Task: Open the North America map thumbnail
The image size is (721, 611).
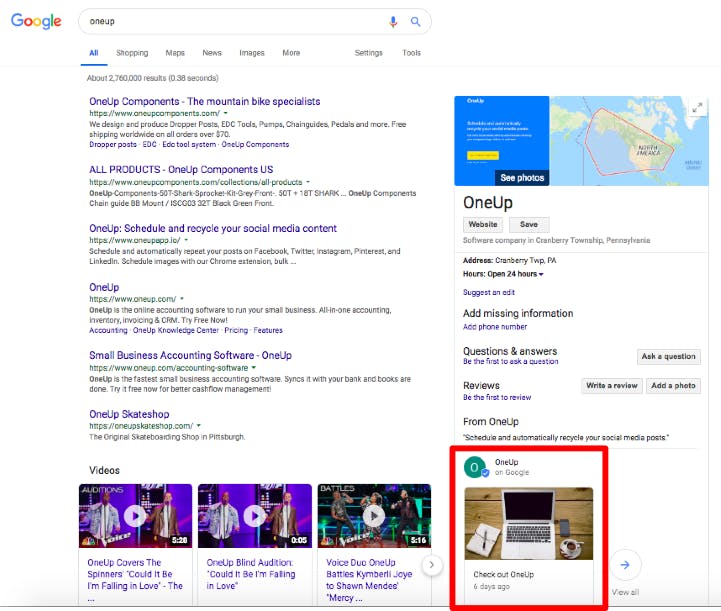Action: [x=629, y=141]
